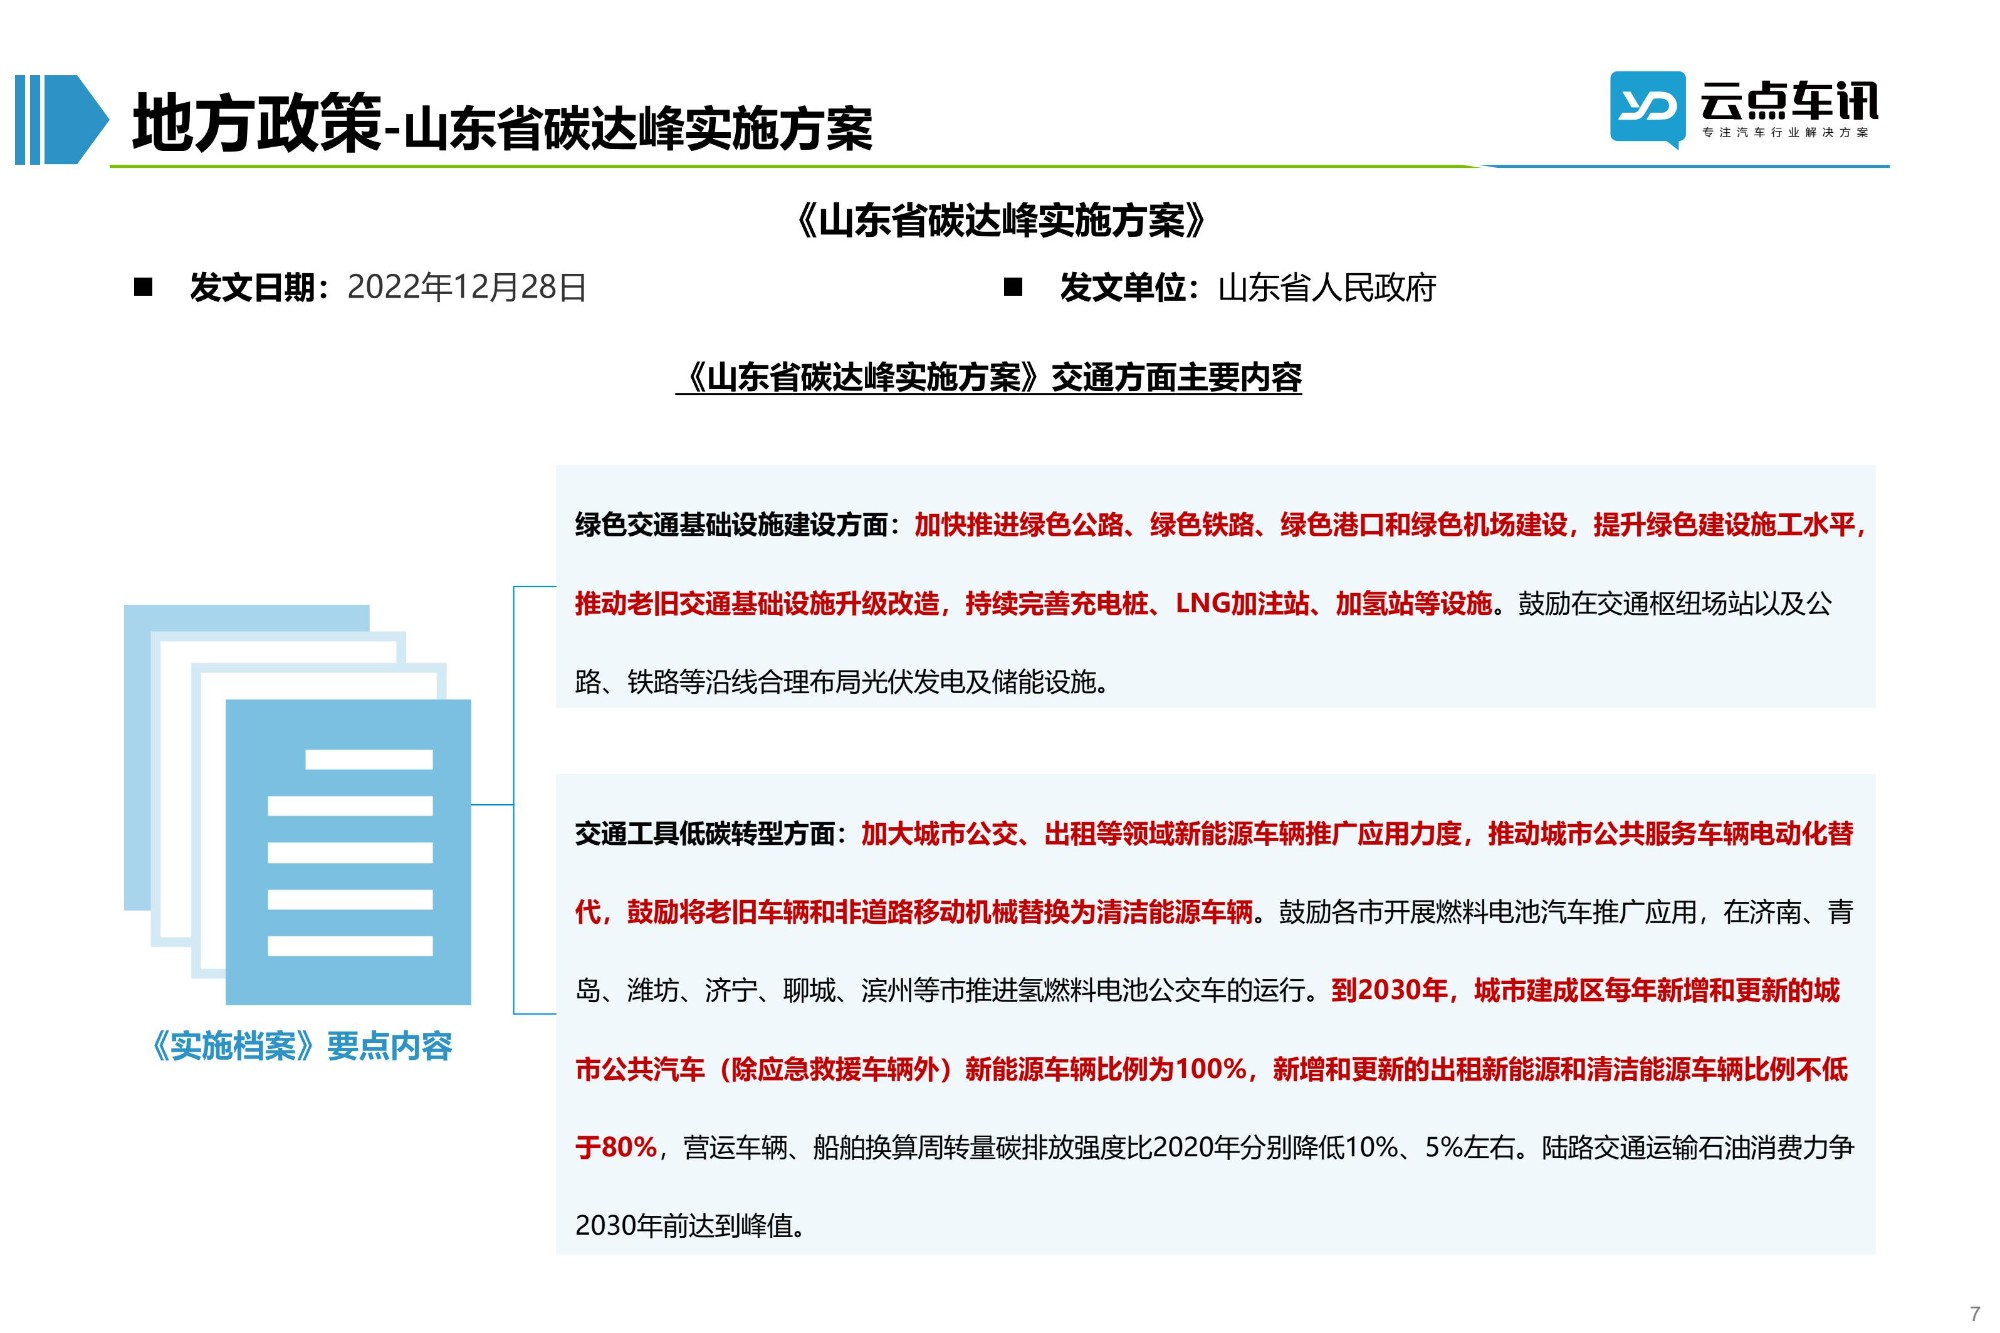Screen dimensions: 2000x1333
Task: Click the bullet square before 发文单位
Action: click(x=1013, y=287)
